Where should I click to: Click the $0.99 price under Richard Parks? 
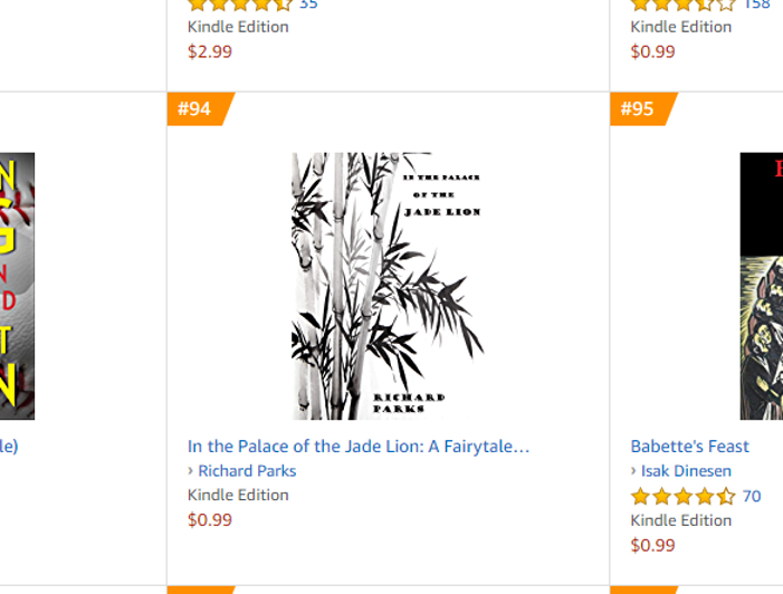(x=210, y=520)
